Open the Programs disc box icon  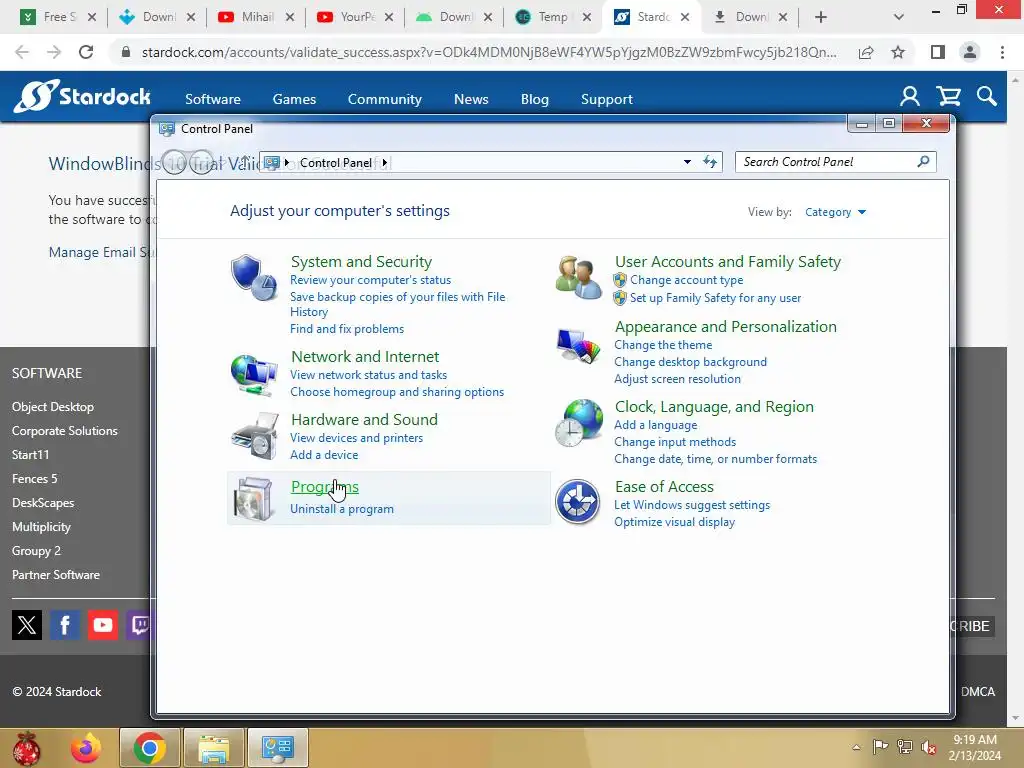(x=254, y=499)
